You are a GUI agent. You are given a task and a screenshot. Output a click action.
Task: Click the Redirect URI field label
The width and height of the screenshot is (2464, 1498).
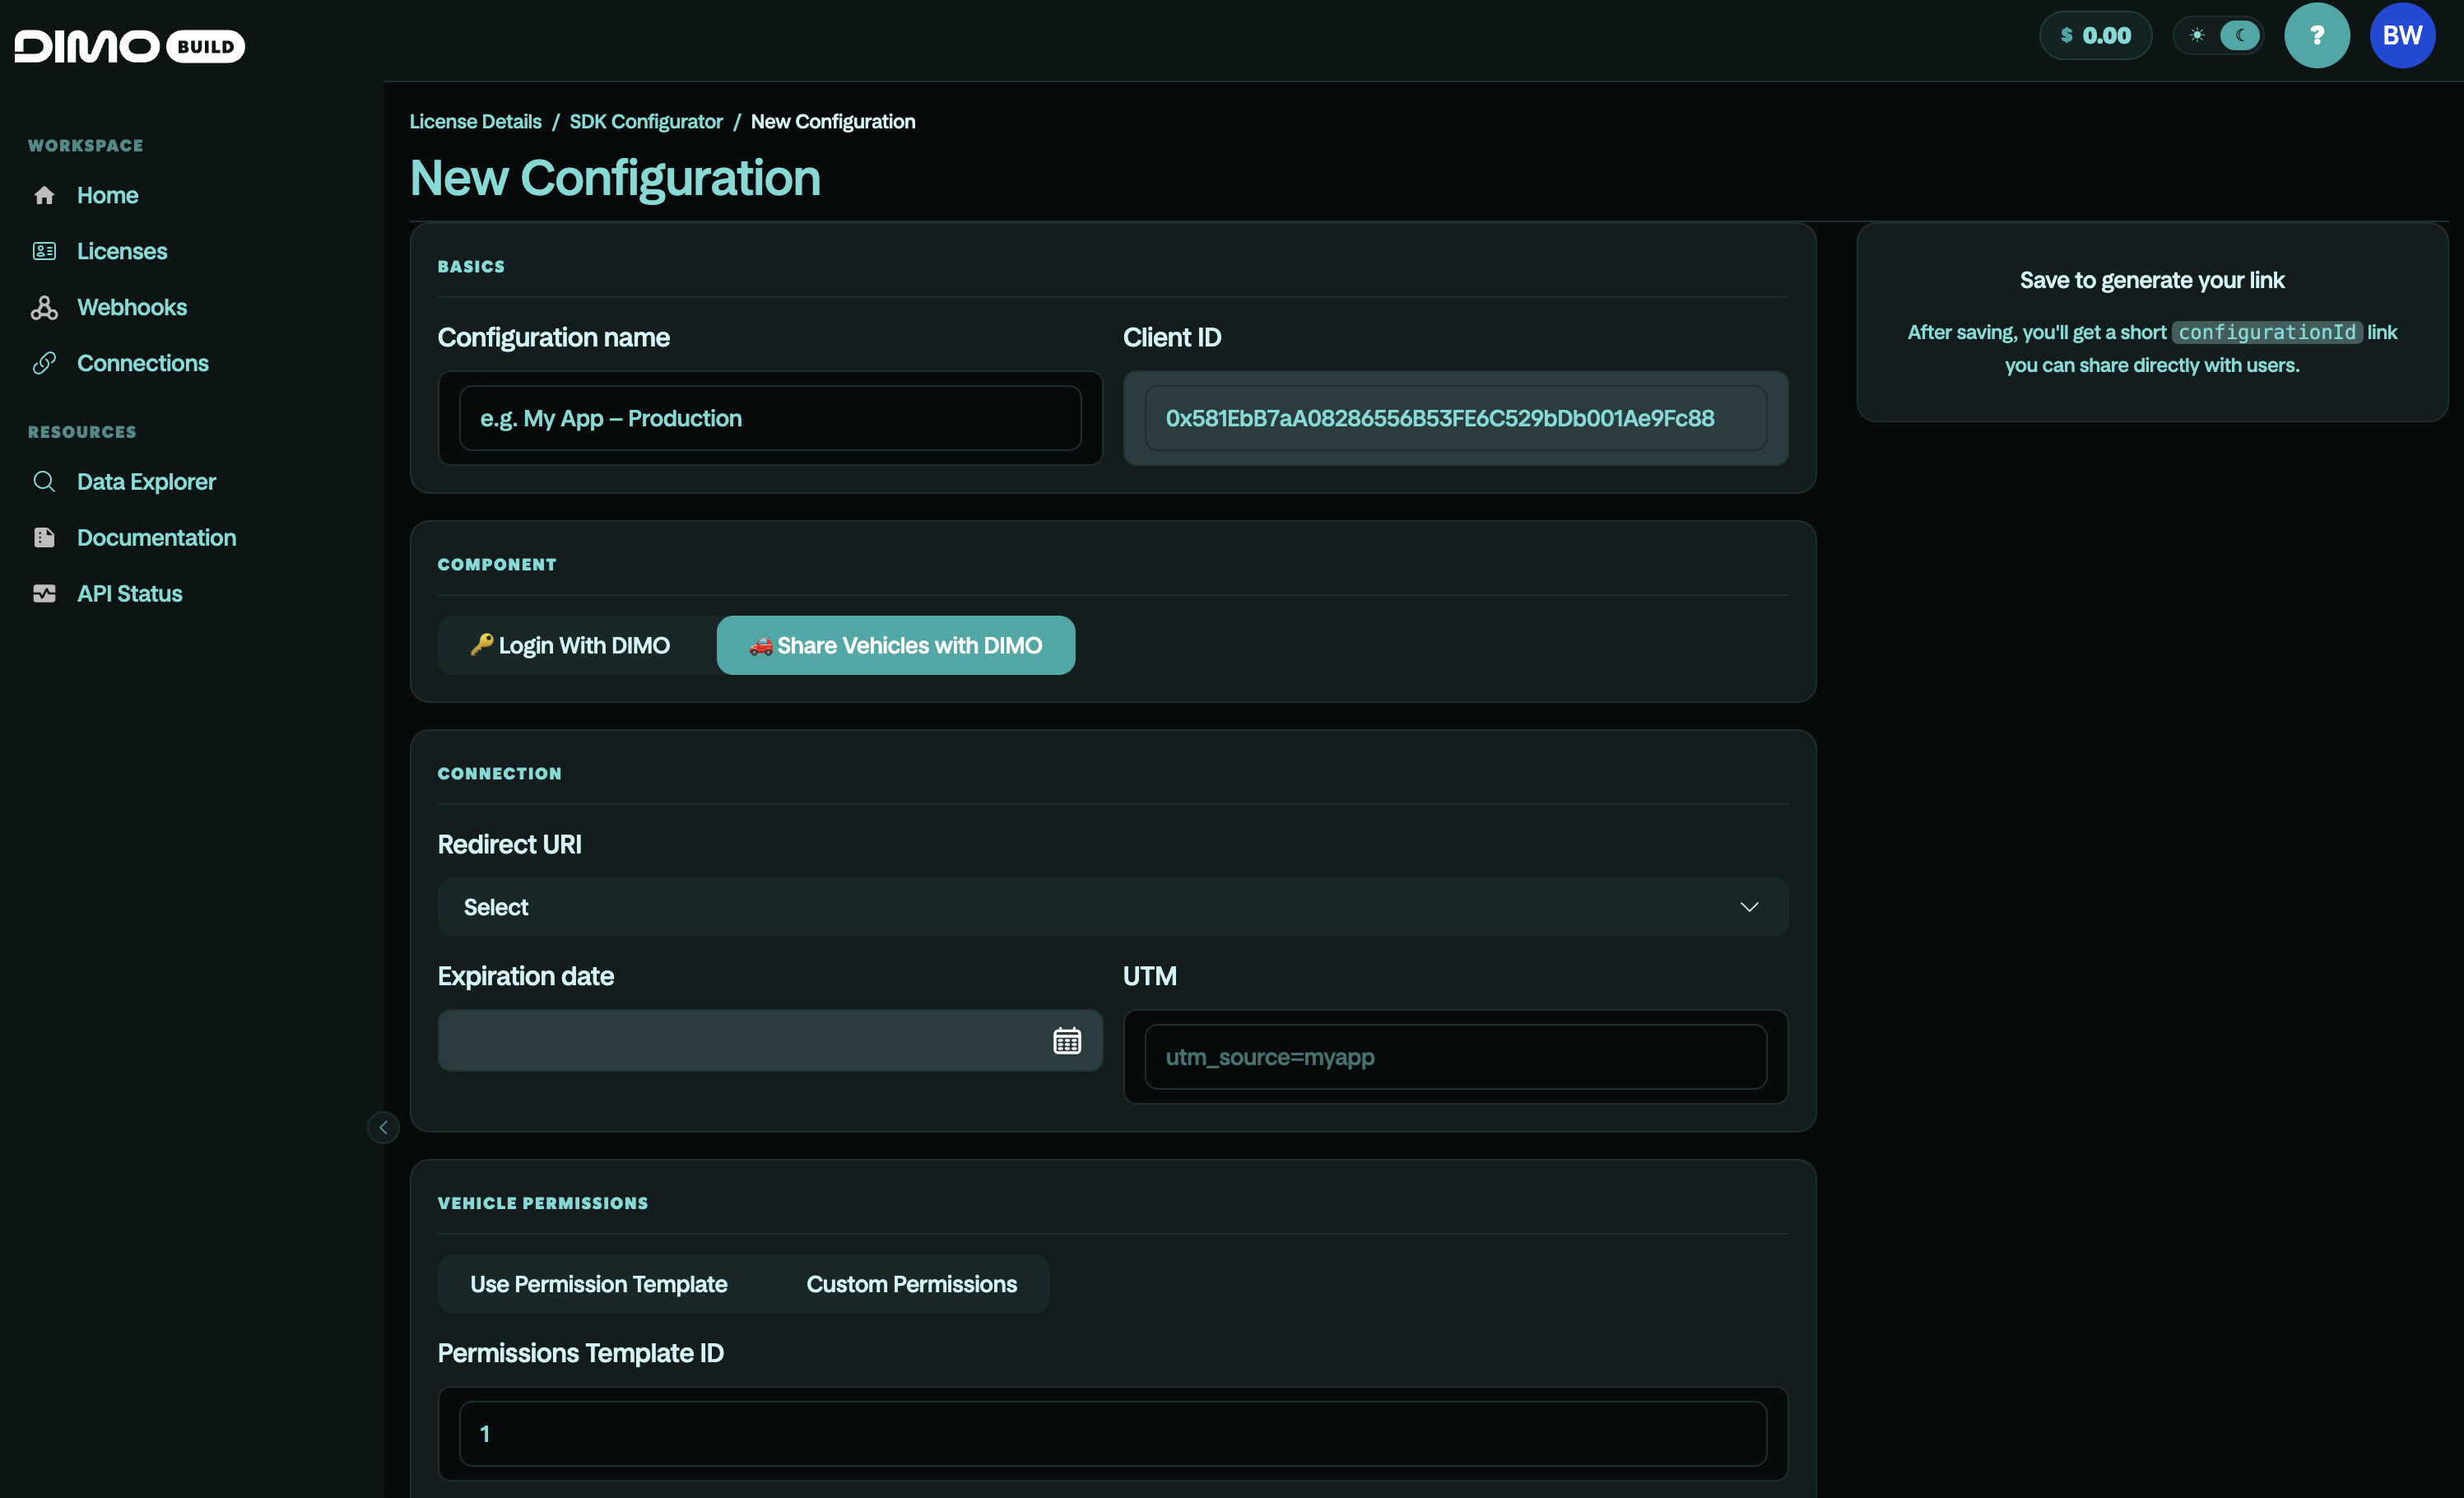pos(509,845)
